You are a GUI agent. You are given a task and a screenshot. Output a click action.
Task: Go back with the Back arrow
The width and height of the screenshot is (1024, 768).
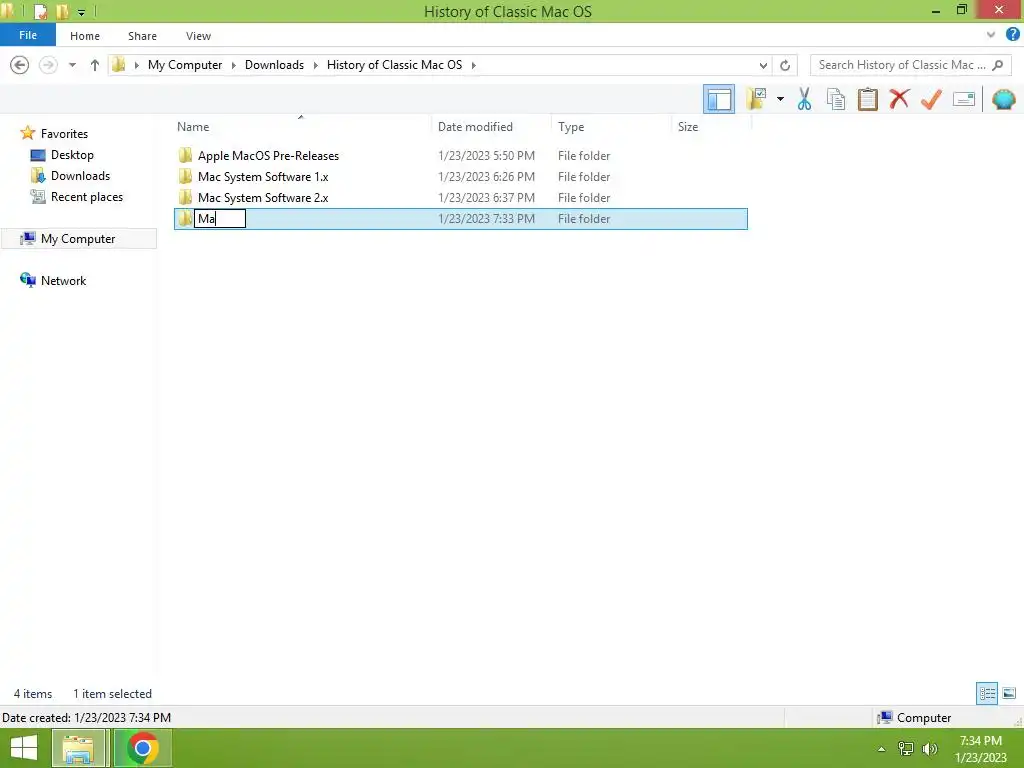click(20, 65)
